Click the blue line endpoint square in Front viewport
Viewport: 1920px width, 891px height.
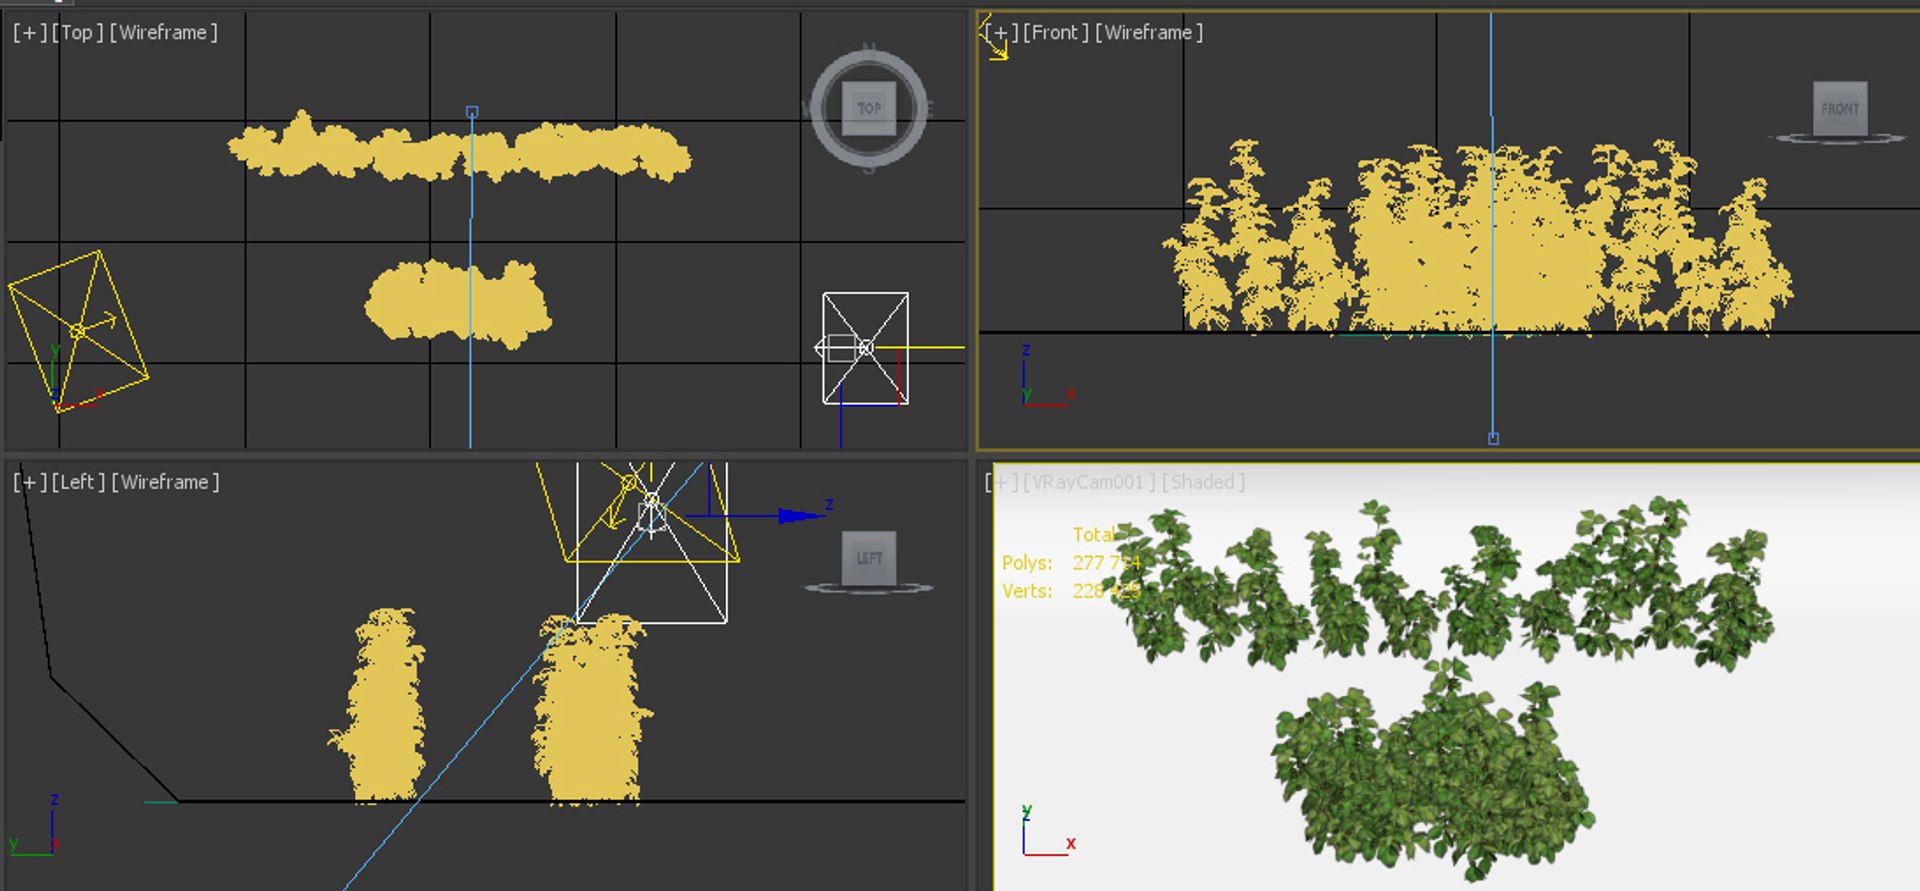click(x=1493, y=438)
